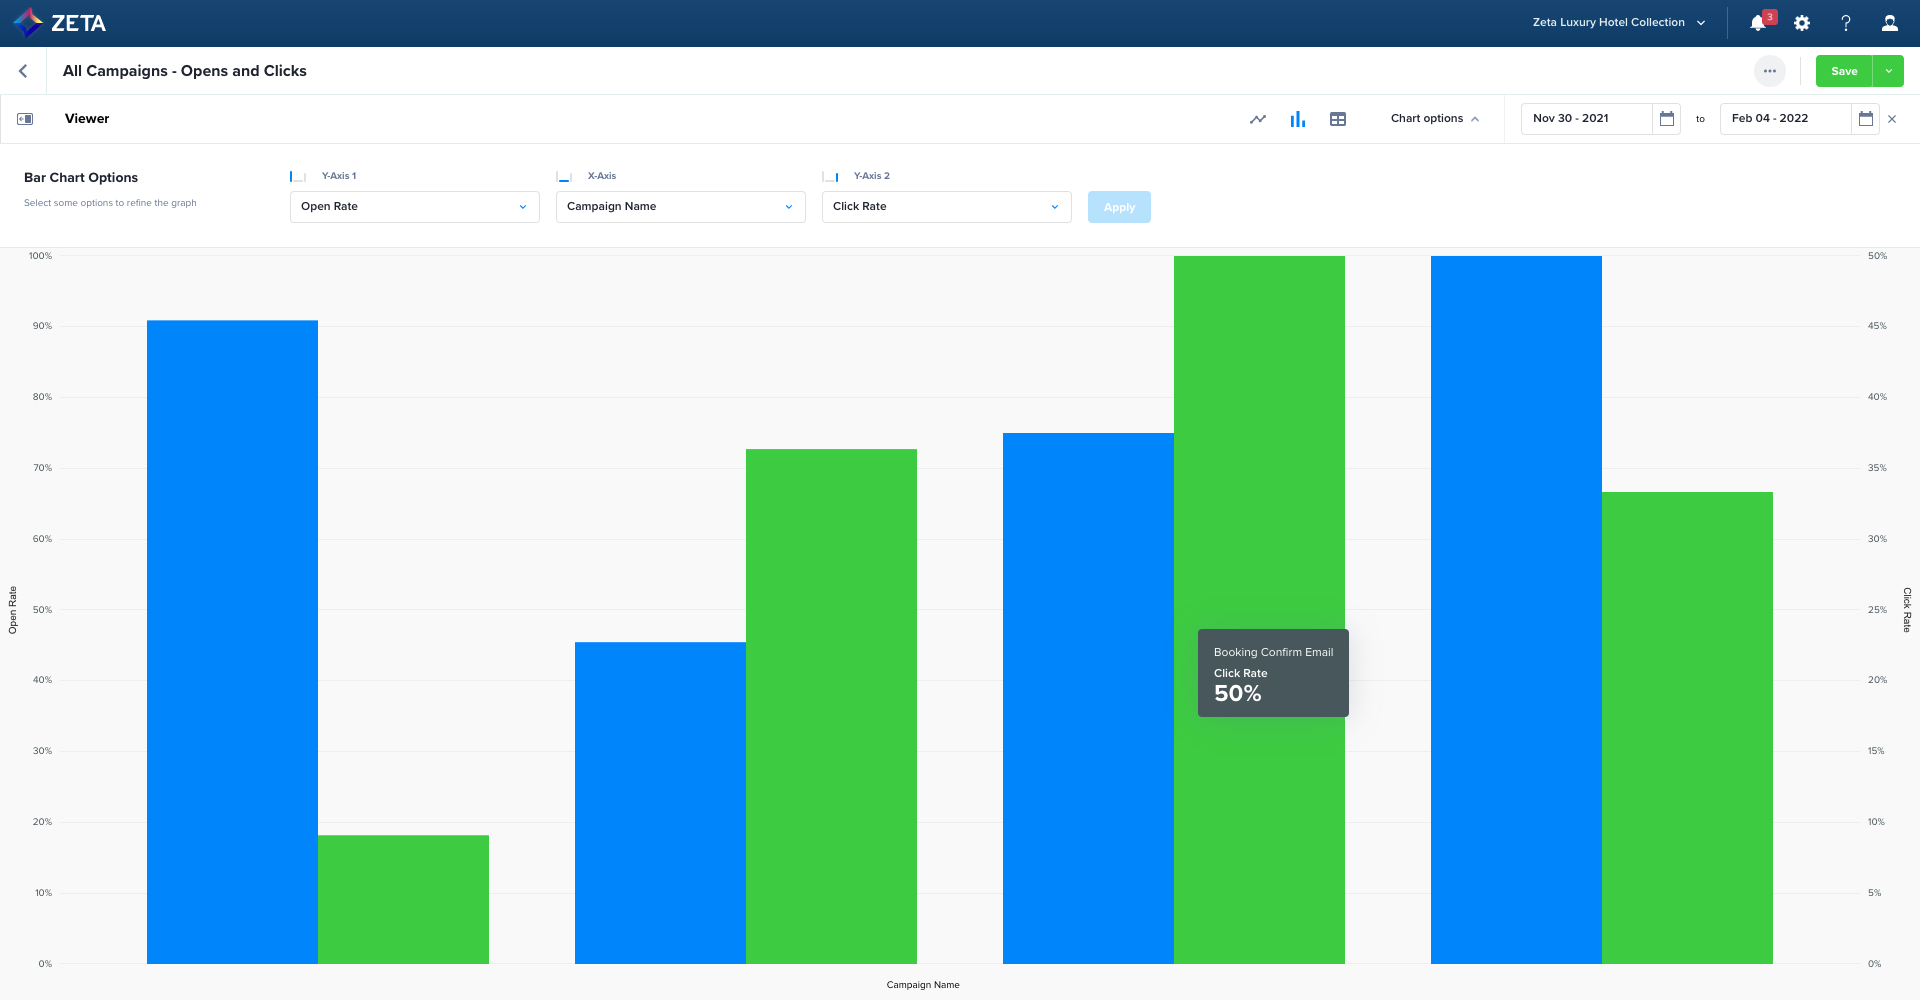The width and height of the screenshot is (1920, 1000).
Task: Open the start date calendar picker
Action: point(1667,119)
